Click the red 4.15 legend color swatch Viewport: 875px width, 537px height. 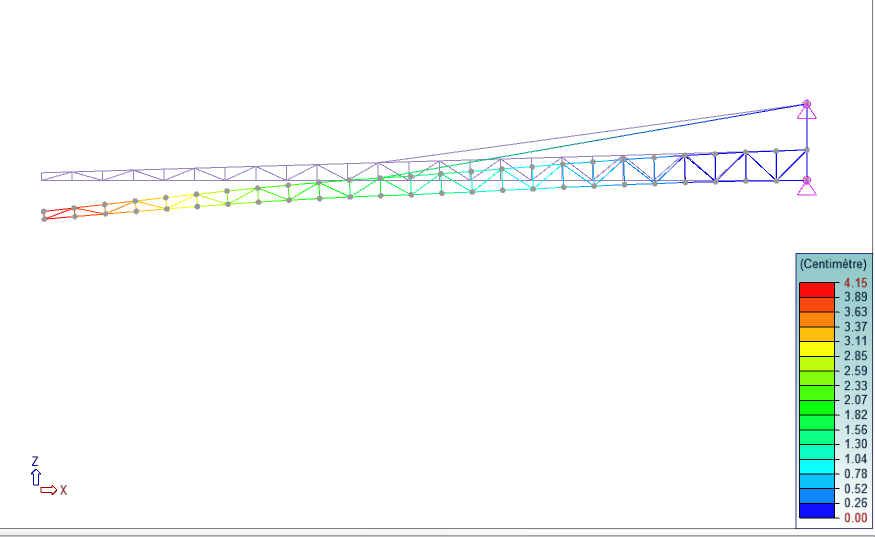817,290
